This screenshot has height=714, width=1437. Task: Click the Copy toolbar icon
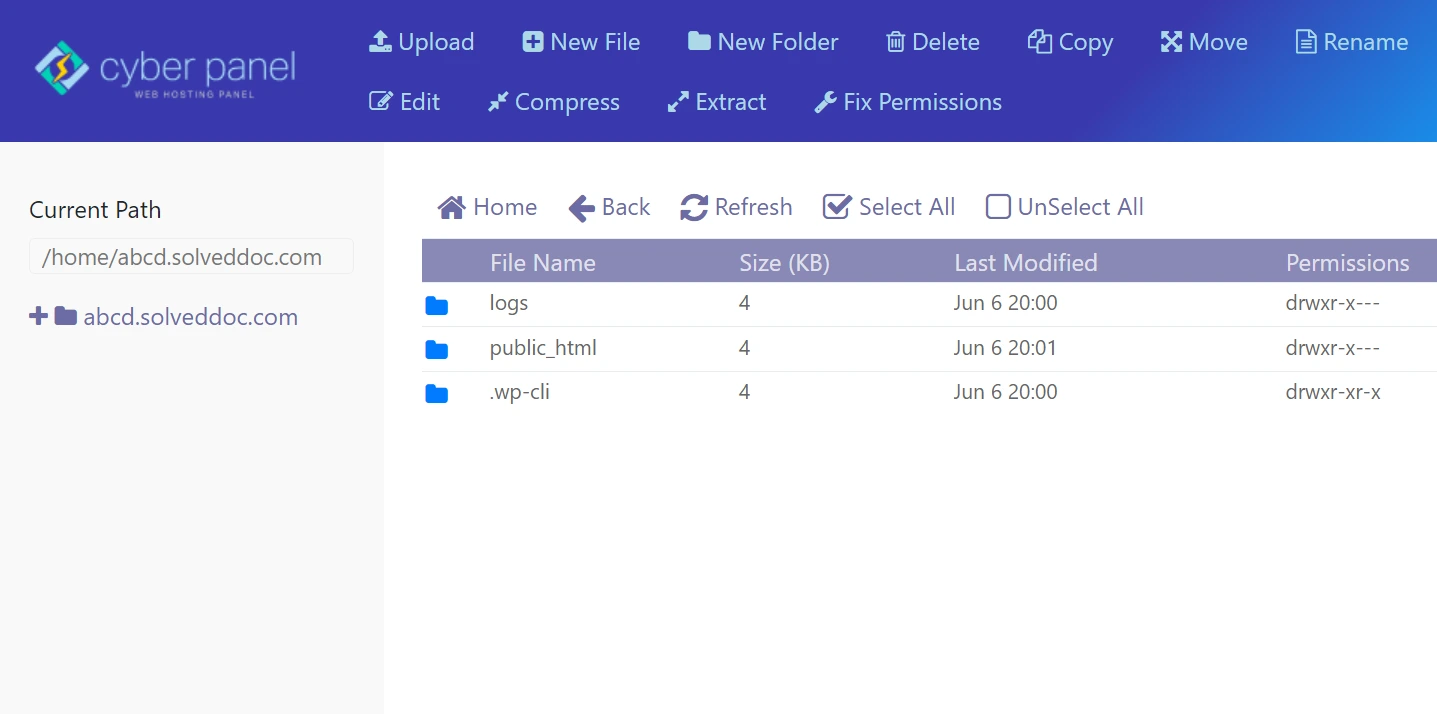click(1040, 42)
